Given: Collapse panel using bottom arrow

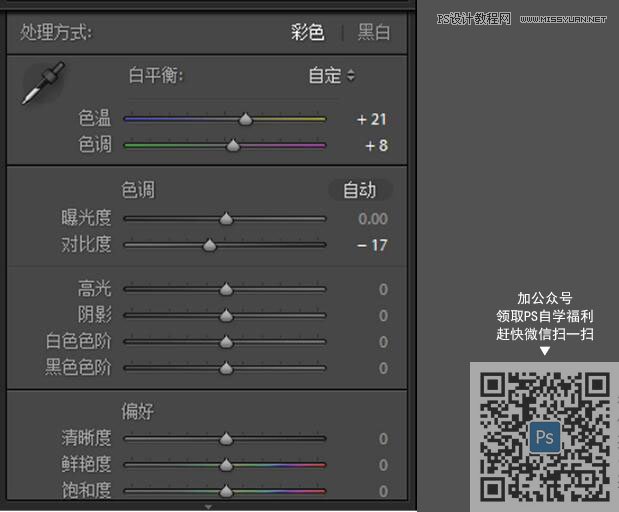Looking at the screenshot, I should pos(208,507).
